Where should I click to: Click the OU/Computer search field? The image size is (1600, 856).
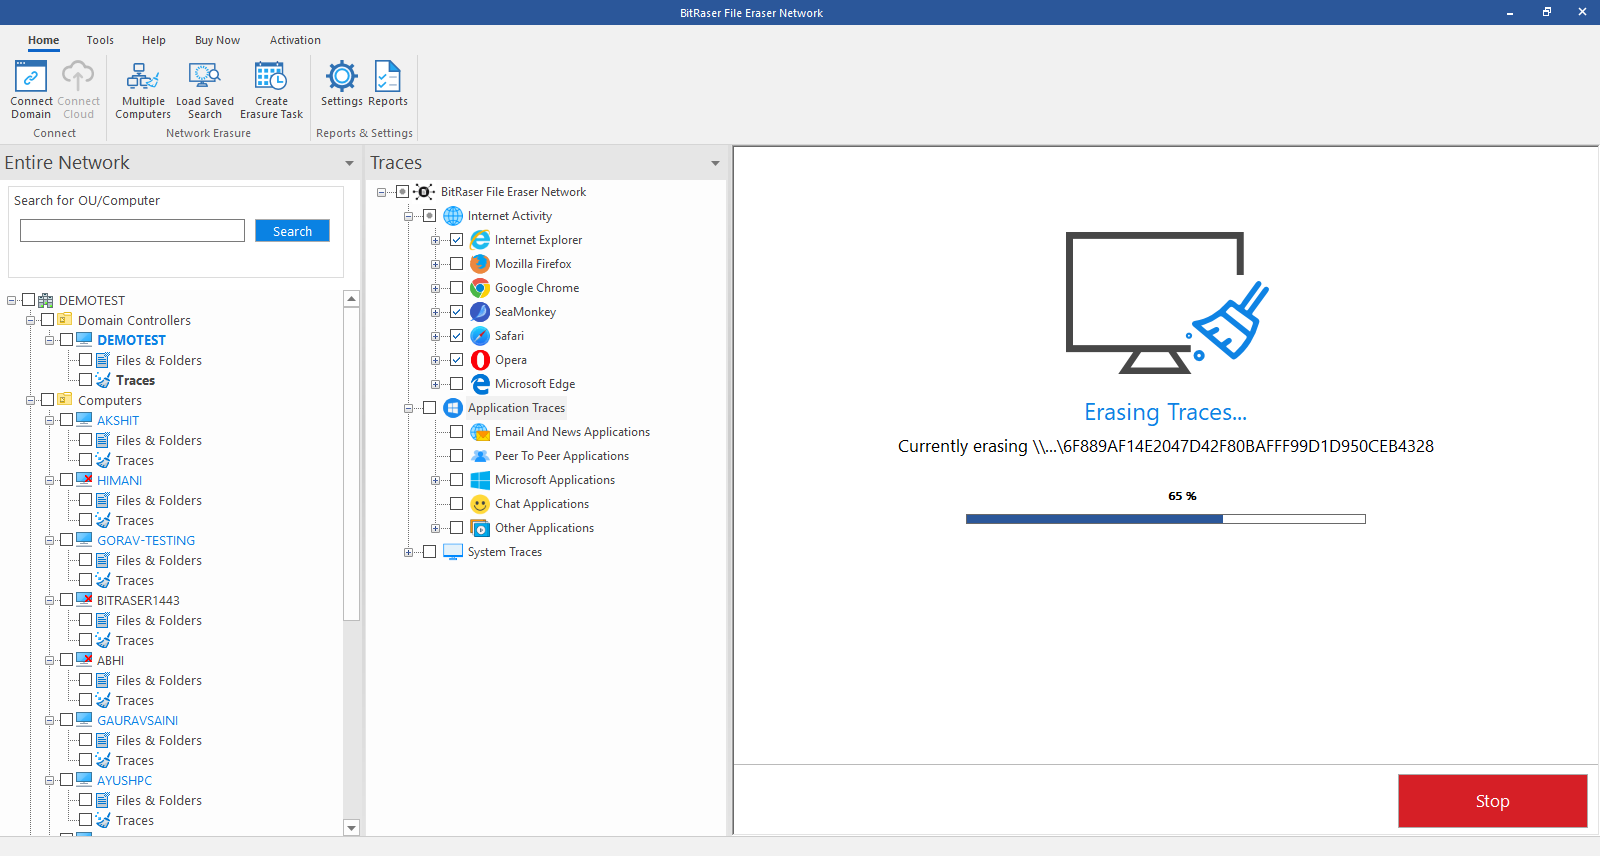click(132, 231)
